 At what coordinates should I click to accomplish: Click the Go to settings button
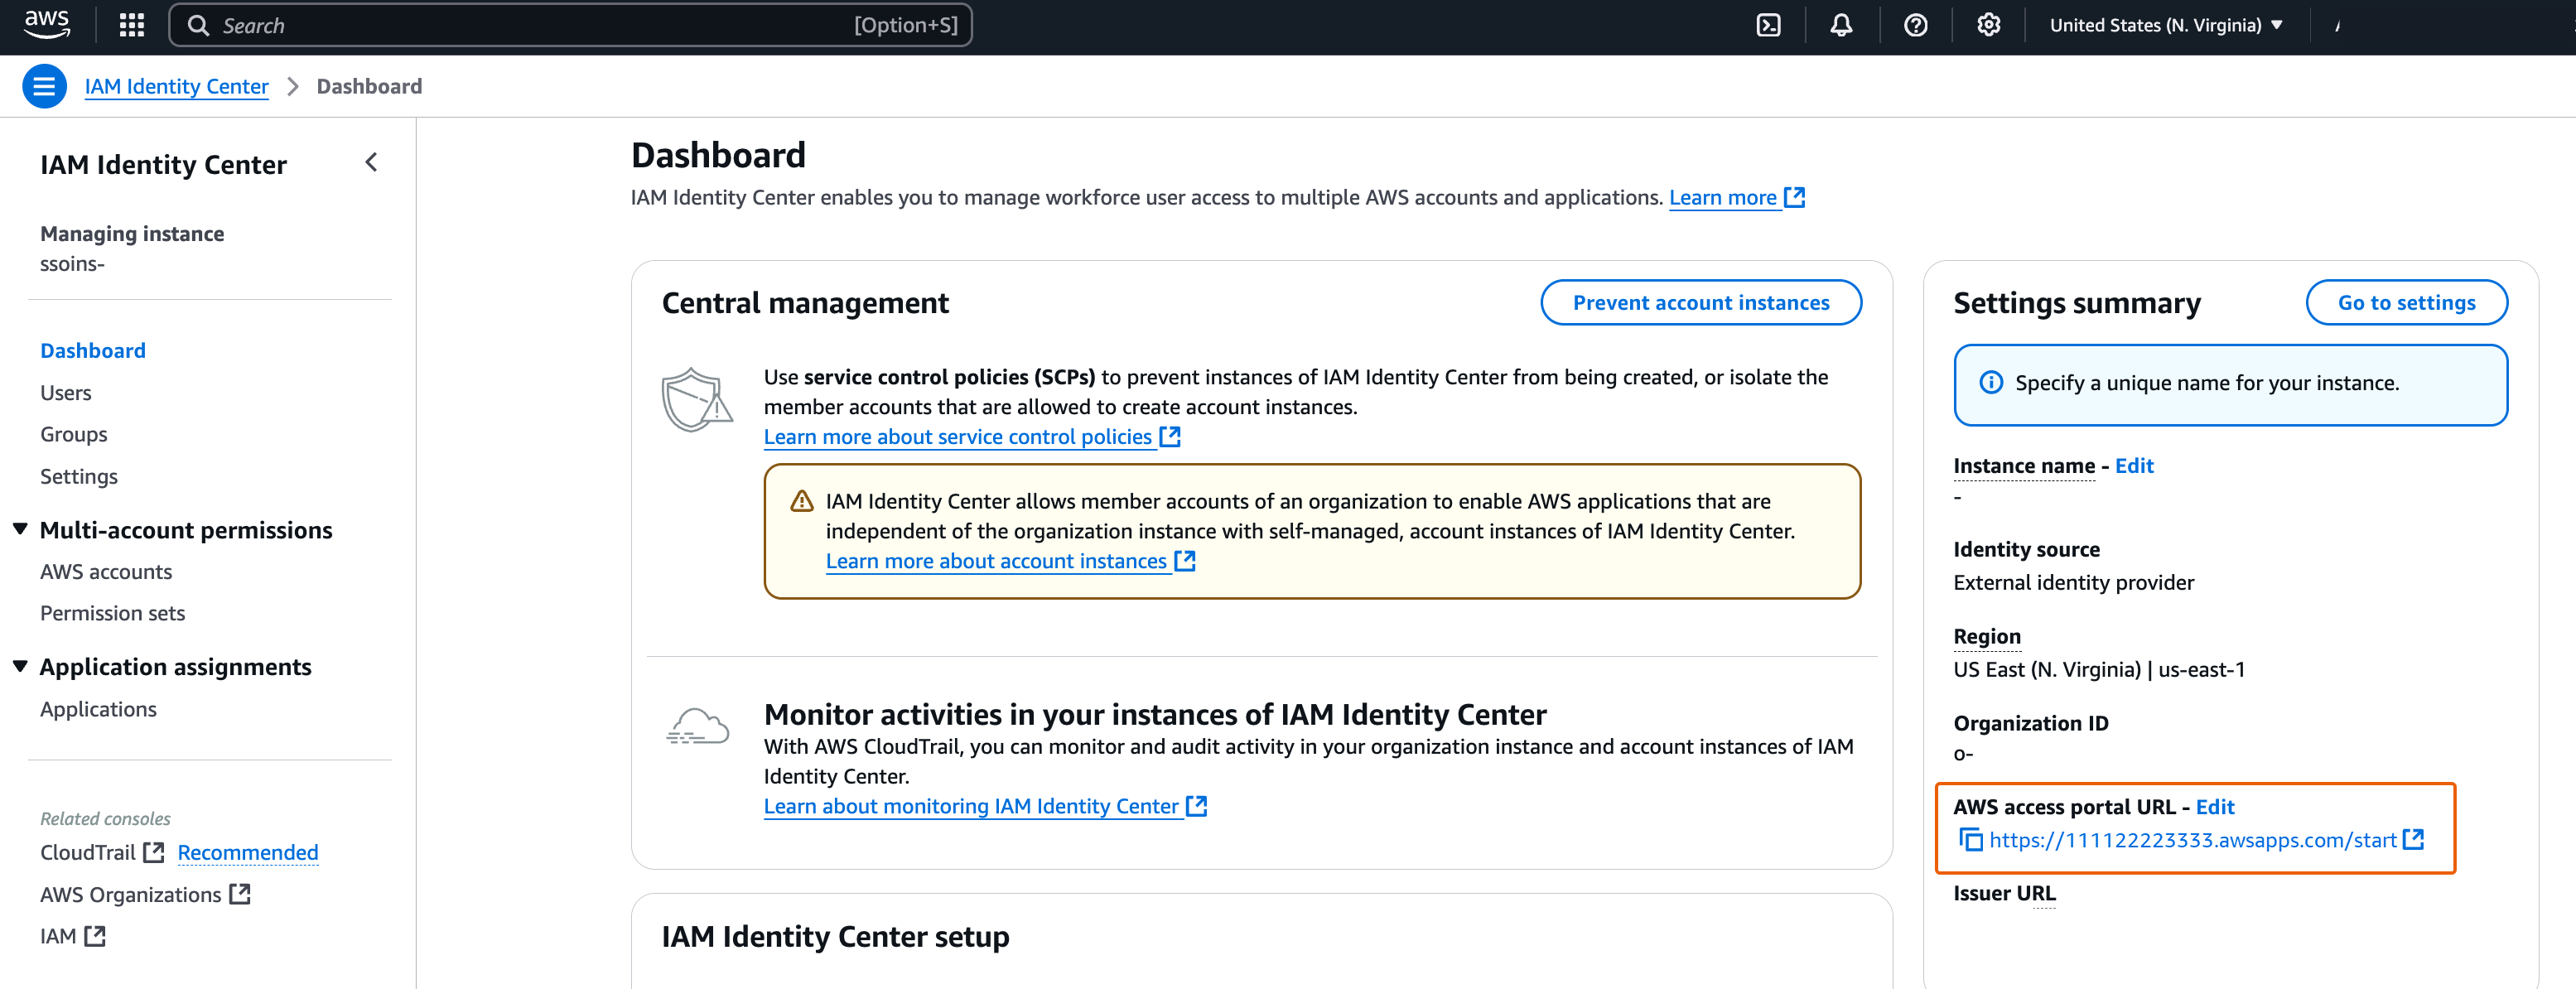point(2407,302)
